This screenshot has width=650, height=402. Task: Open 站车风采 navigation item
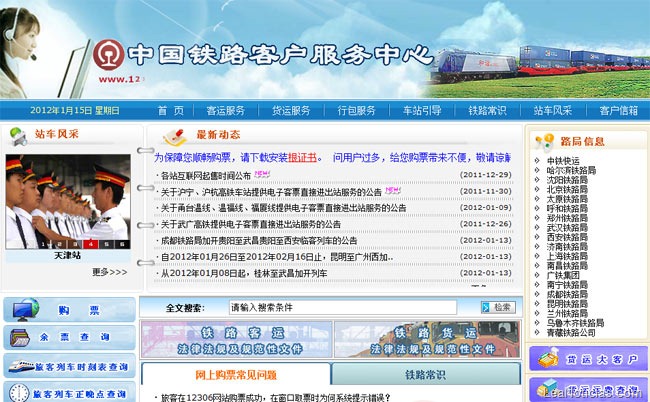553,111
